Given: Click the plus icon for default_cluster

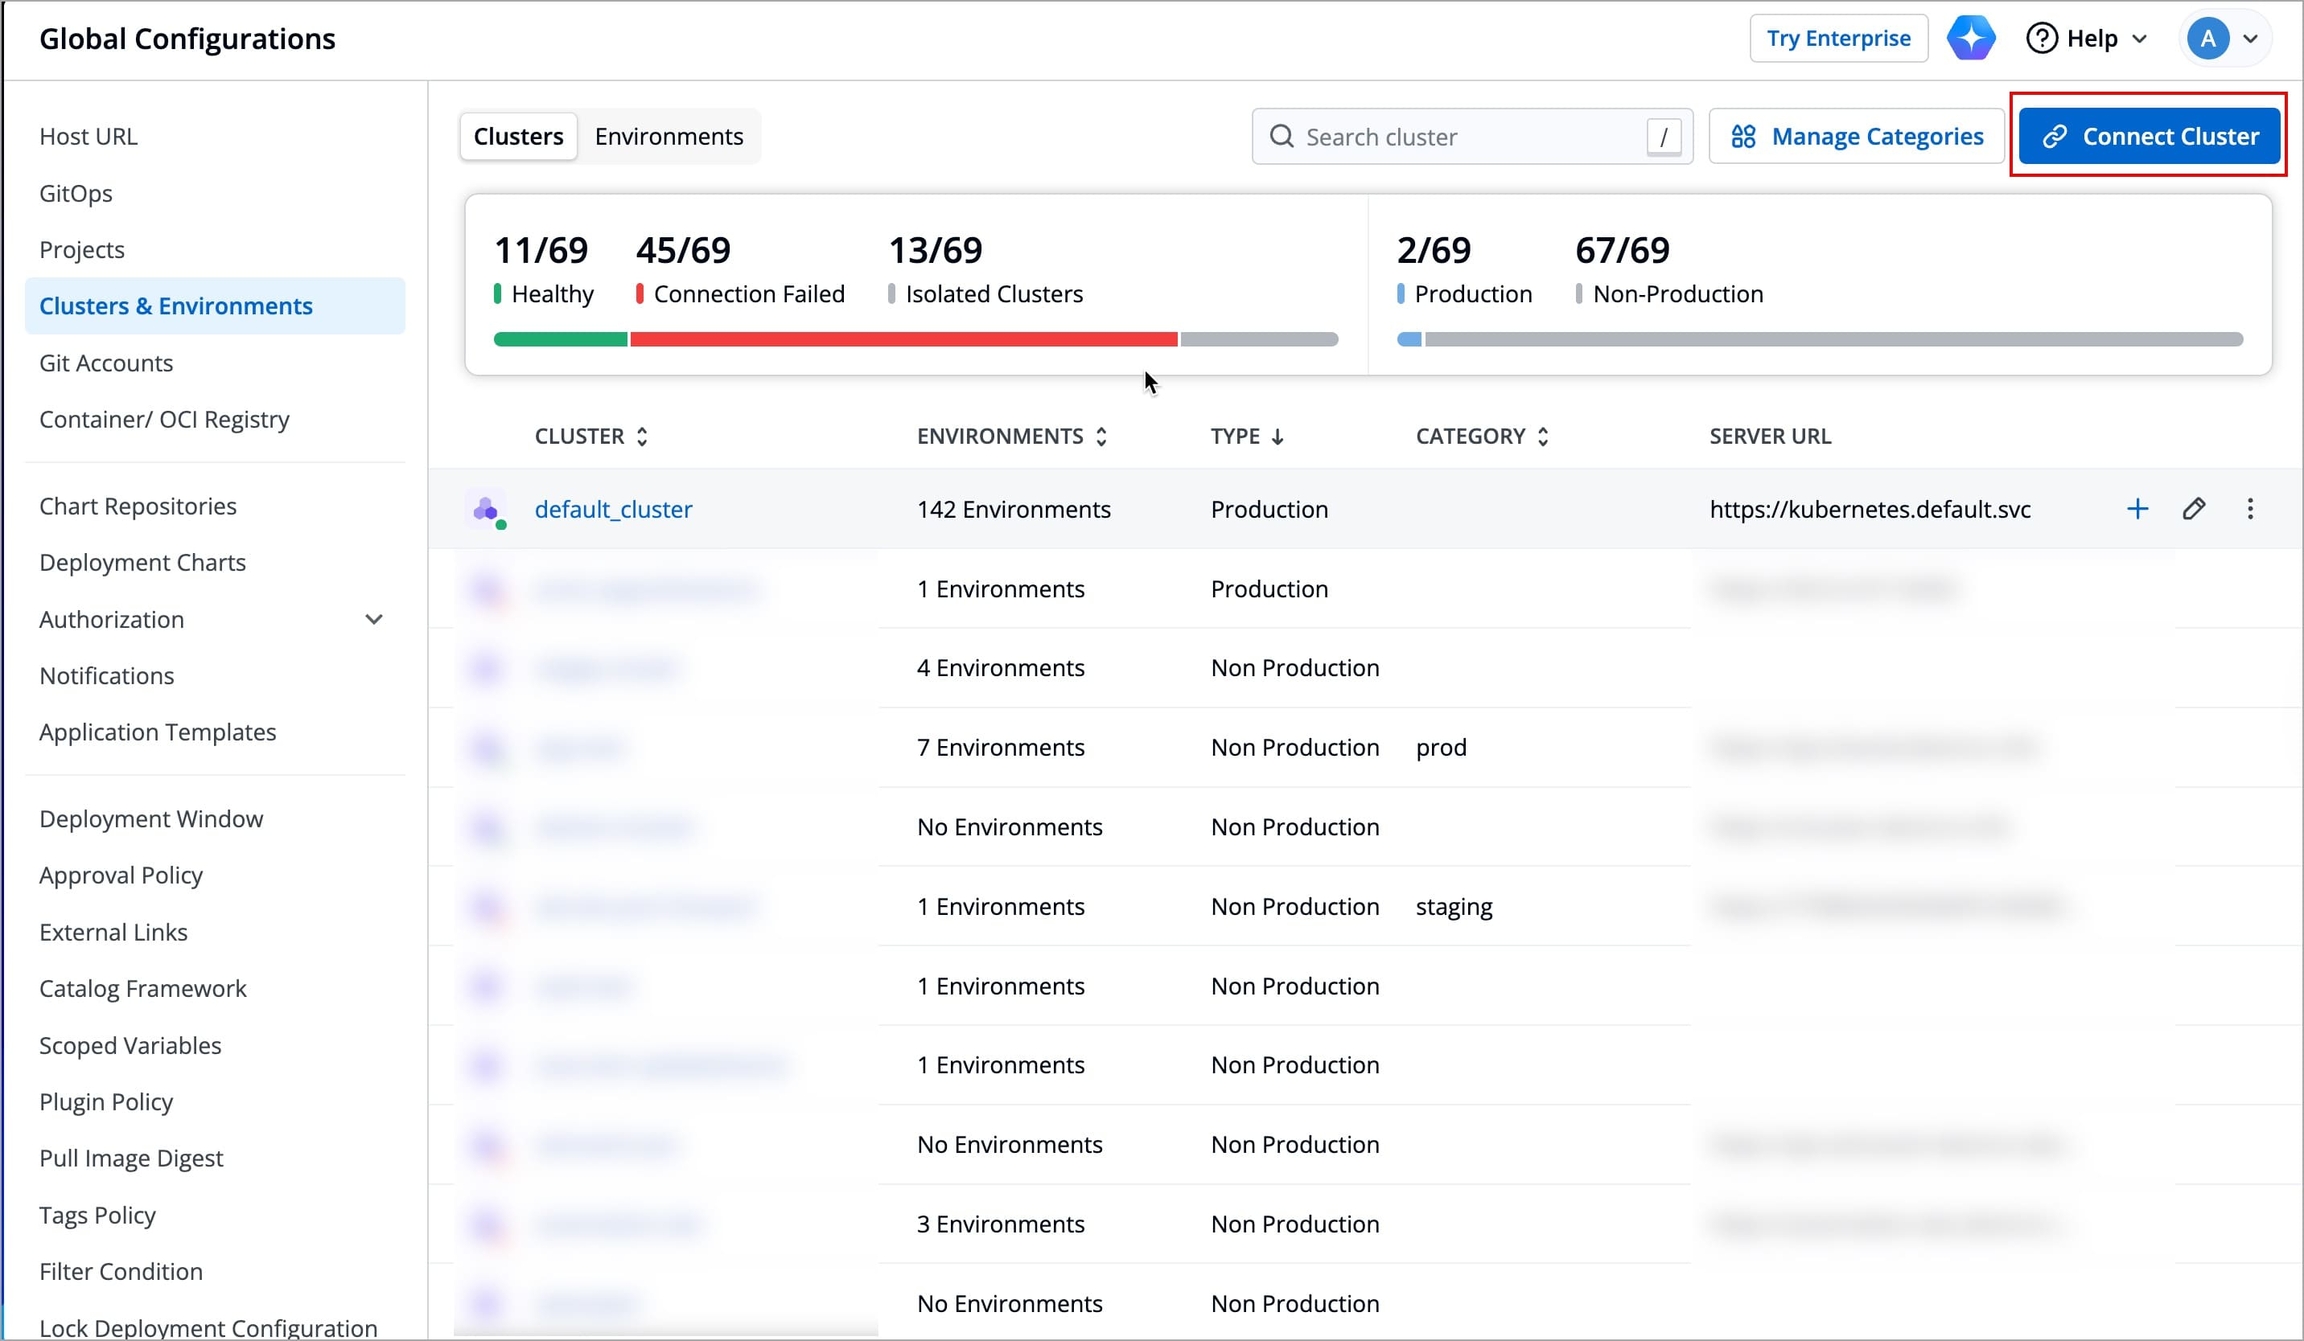Looking at the screenshot, I should [2137, 509].
